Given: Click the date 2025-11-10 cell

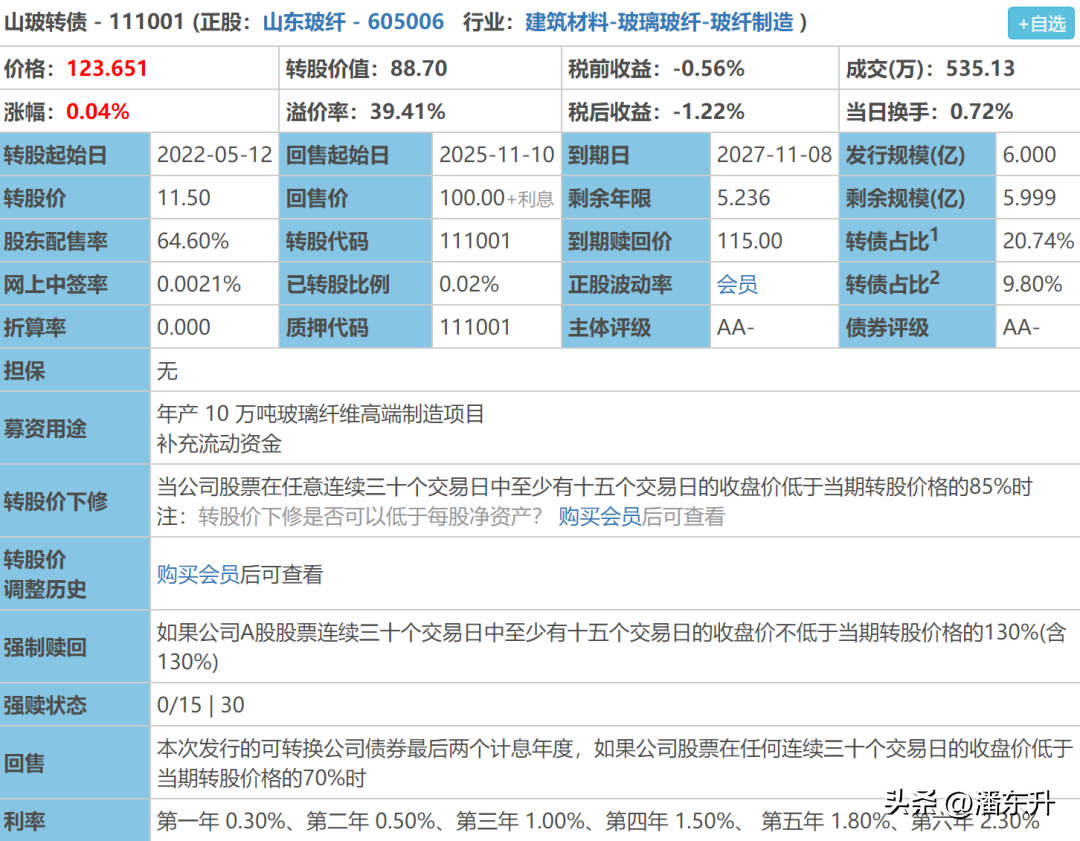Looking at the screenshot, I should point(497,154).
